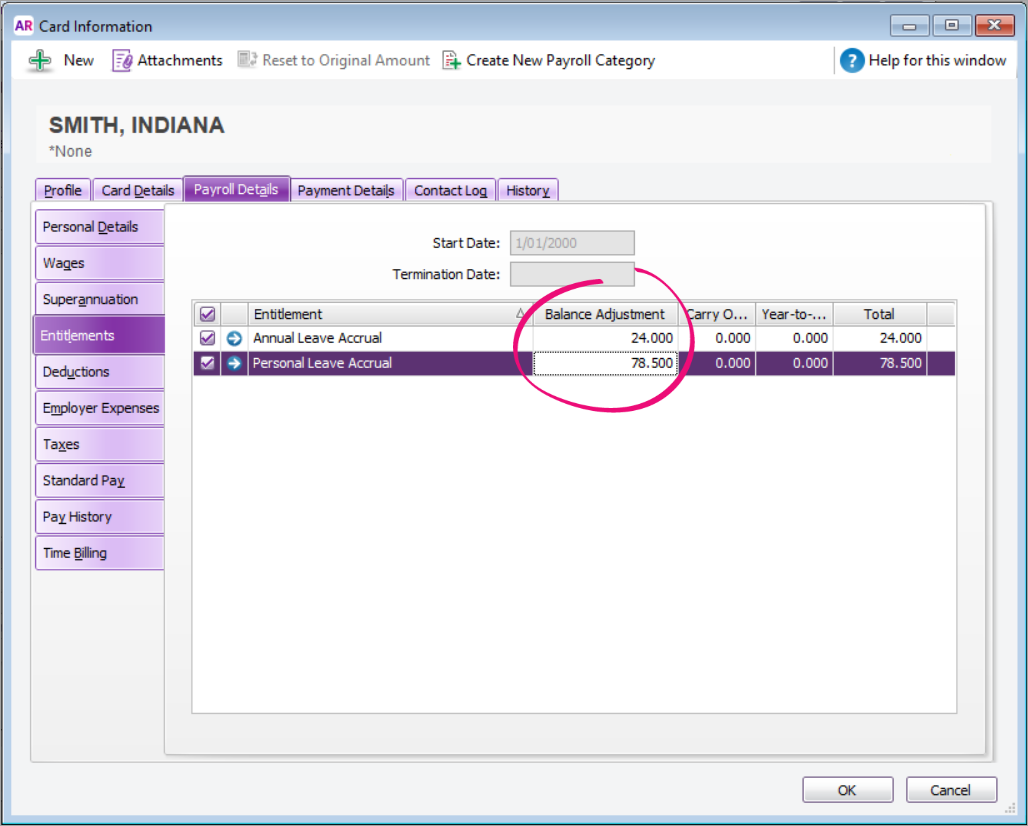Screen dimensions: 1028x826
Task: Click the Termination Date field
Action: pos(572,274)
